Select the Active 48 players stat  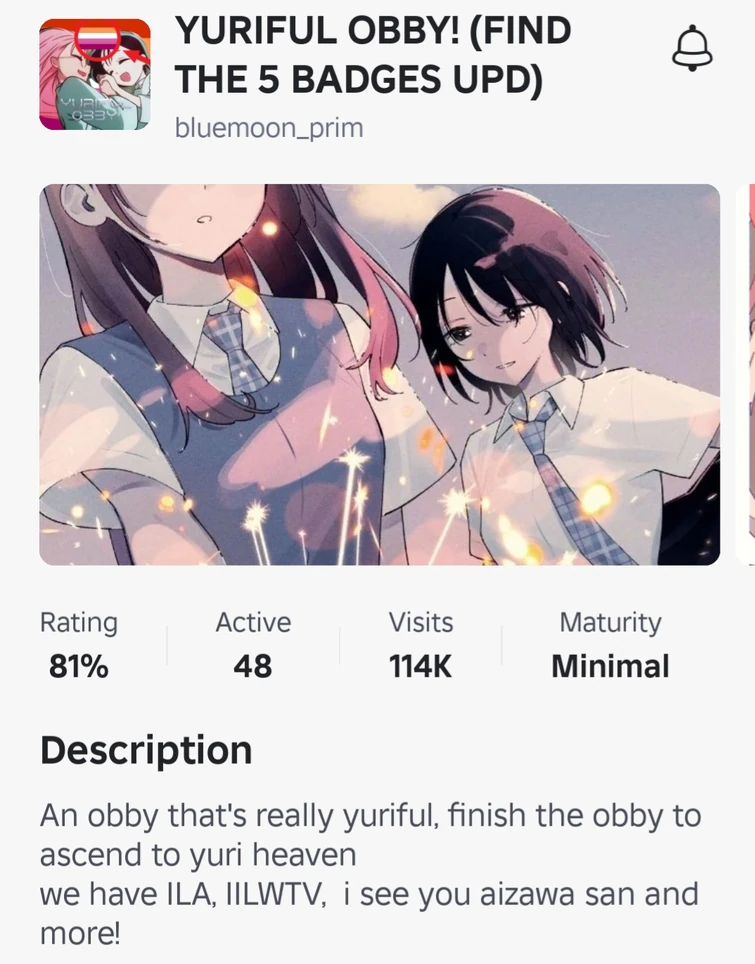point(253,644)
